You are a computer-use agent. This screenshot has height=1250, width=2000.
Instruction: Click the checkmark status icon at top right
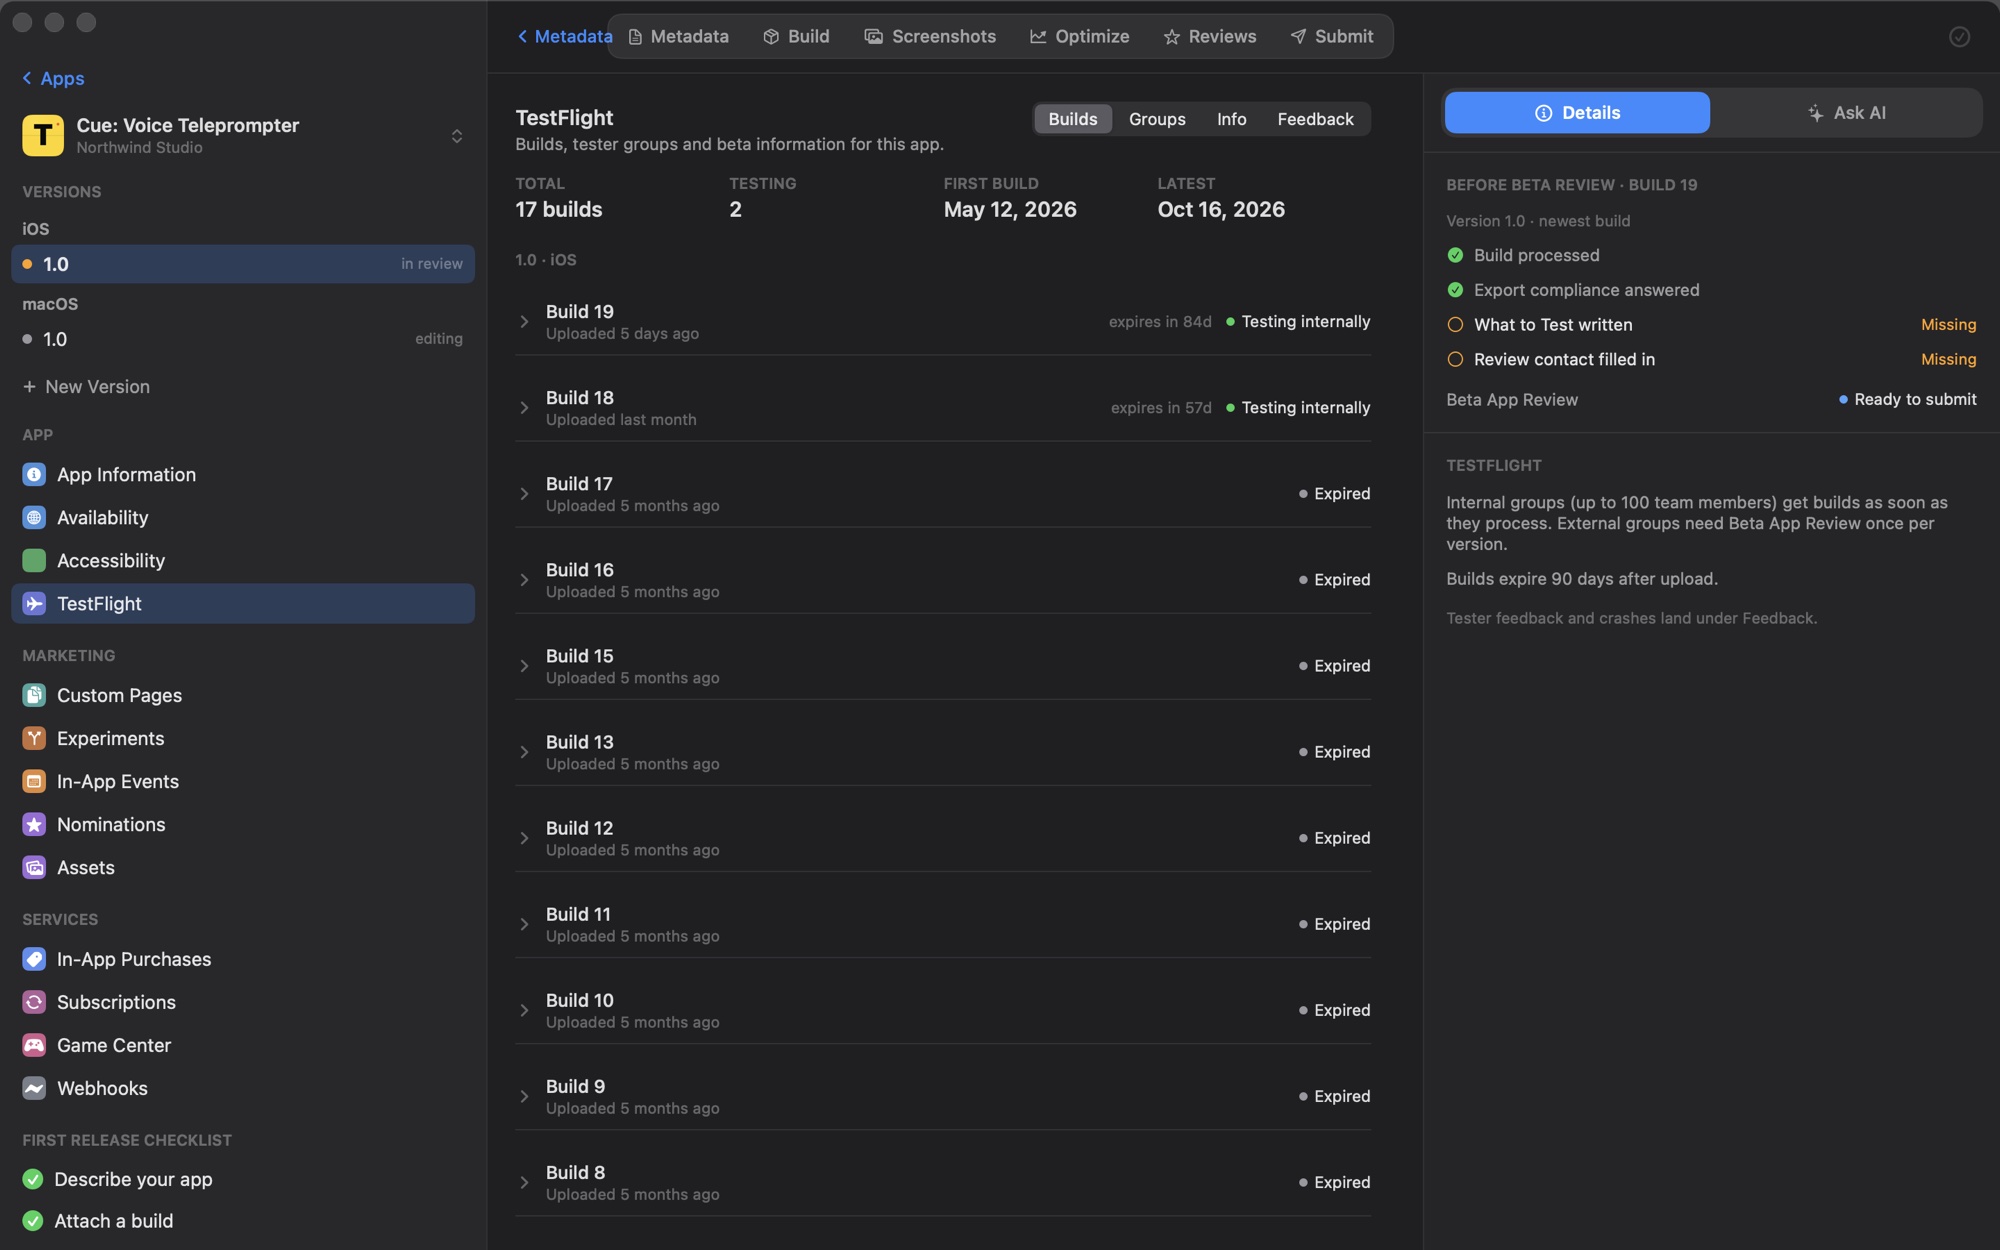click(1959, 37)
